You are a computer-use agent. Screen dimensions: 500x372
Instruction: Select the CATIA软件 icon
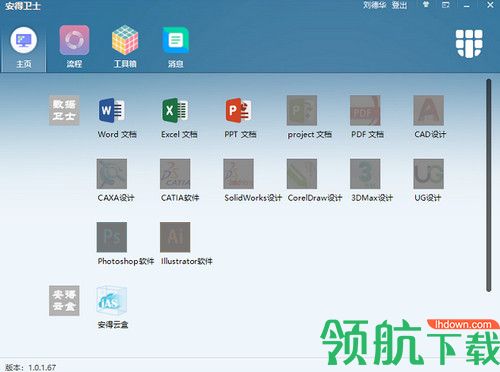[175, 174]
